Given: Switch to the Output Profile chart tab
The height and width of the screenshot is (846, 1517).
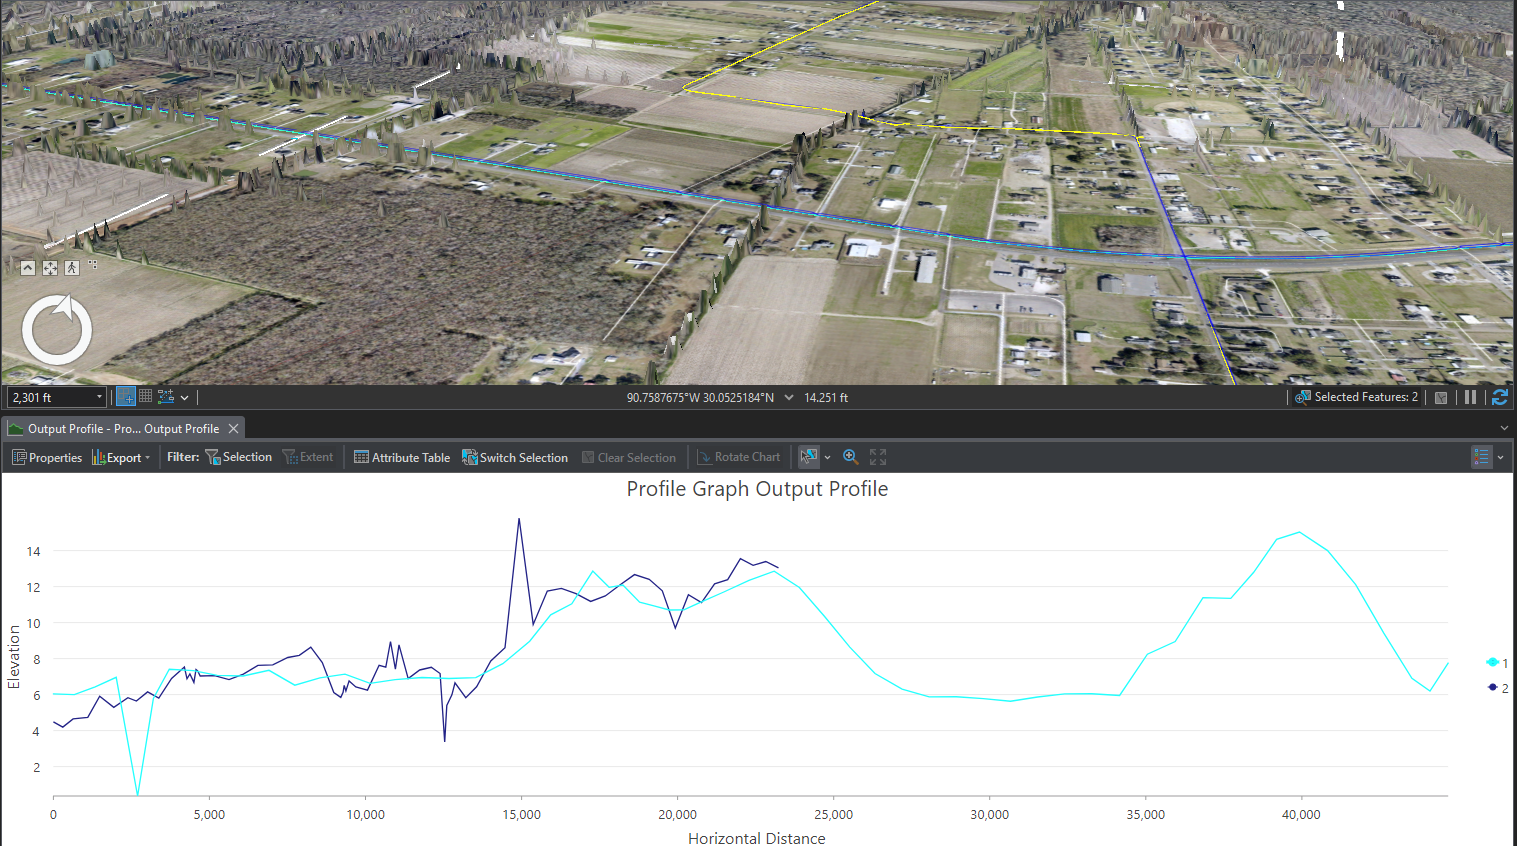Looking at the screenshot, I should pyautogui.click(x=120, y=428).
